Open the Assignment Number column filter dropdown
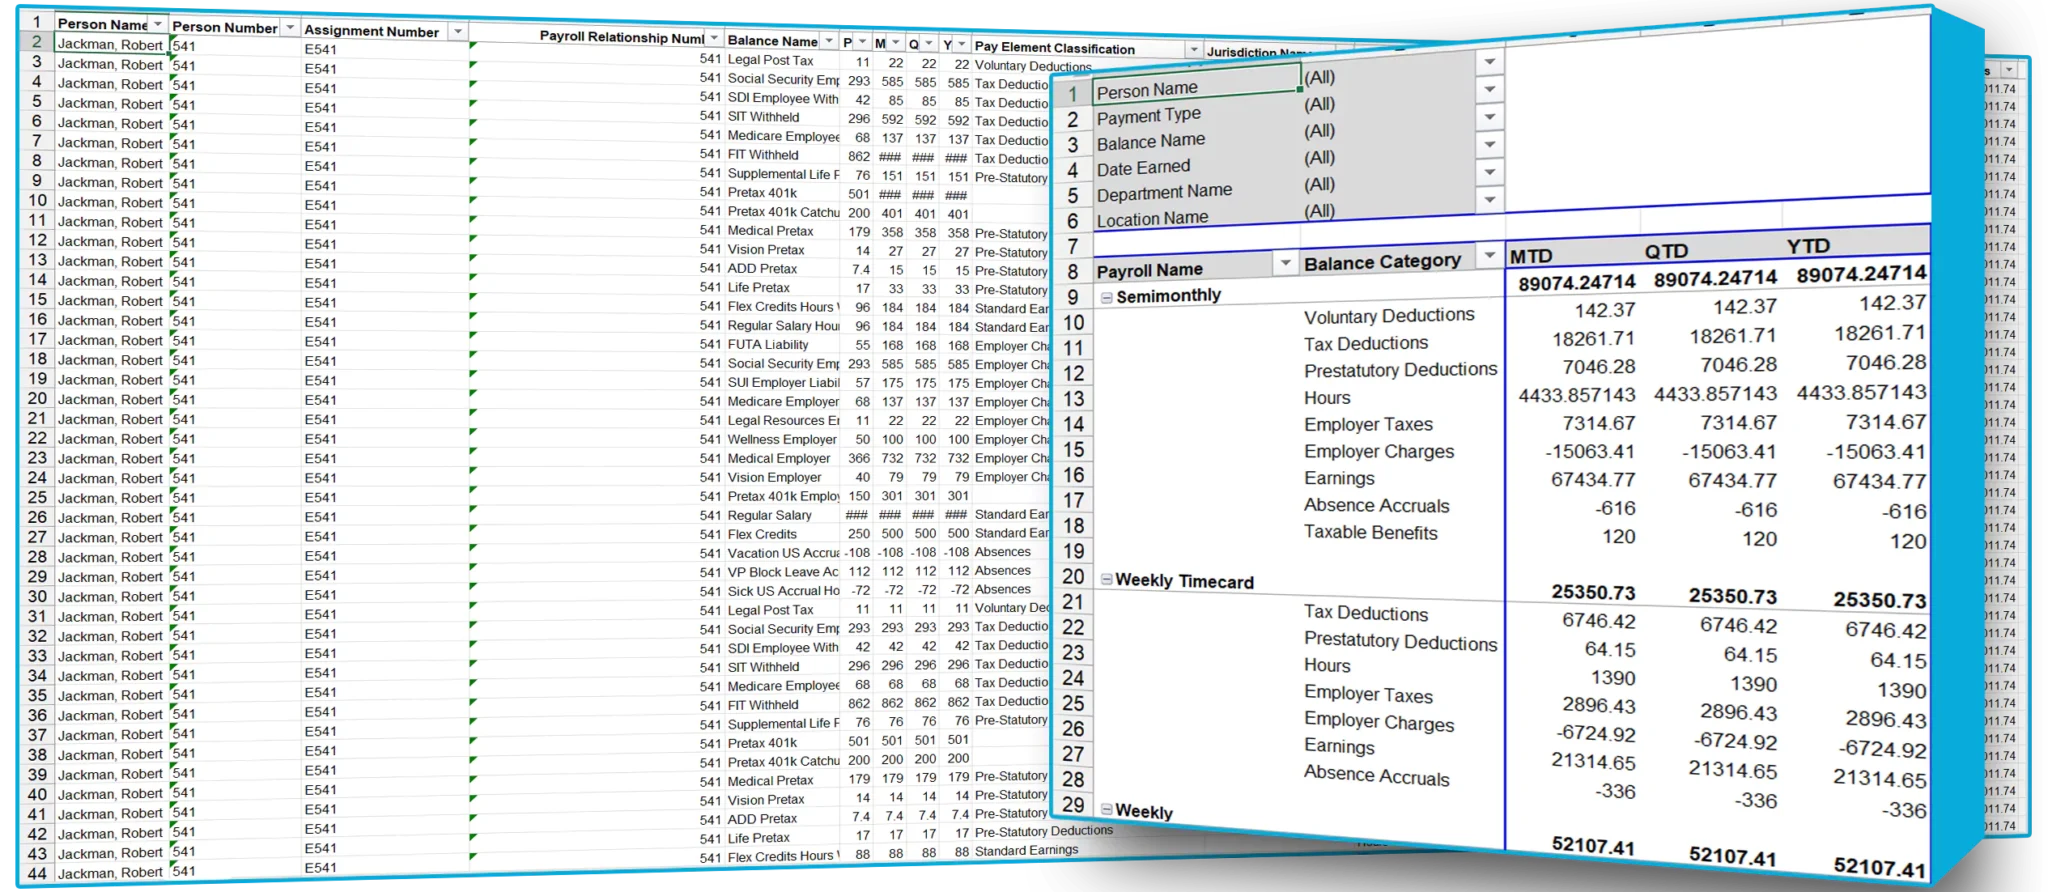 click(x=457, y=32)
